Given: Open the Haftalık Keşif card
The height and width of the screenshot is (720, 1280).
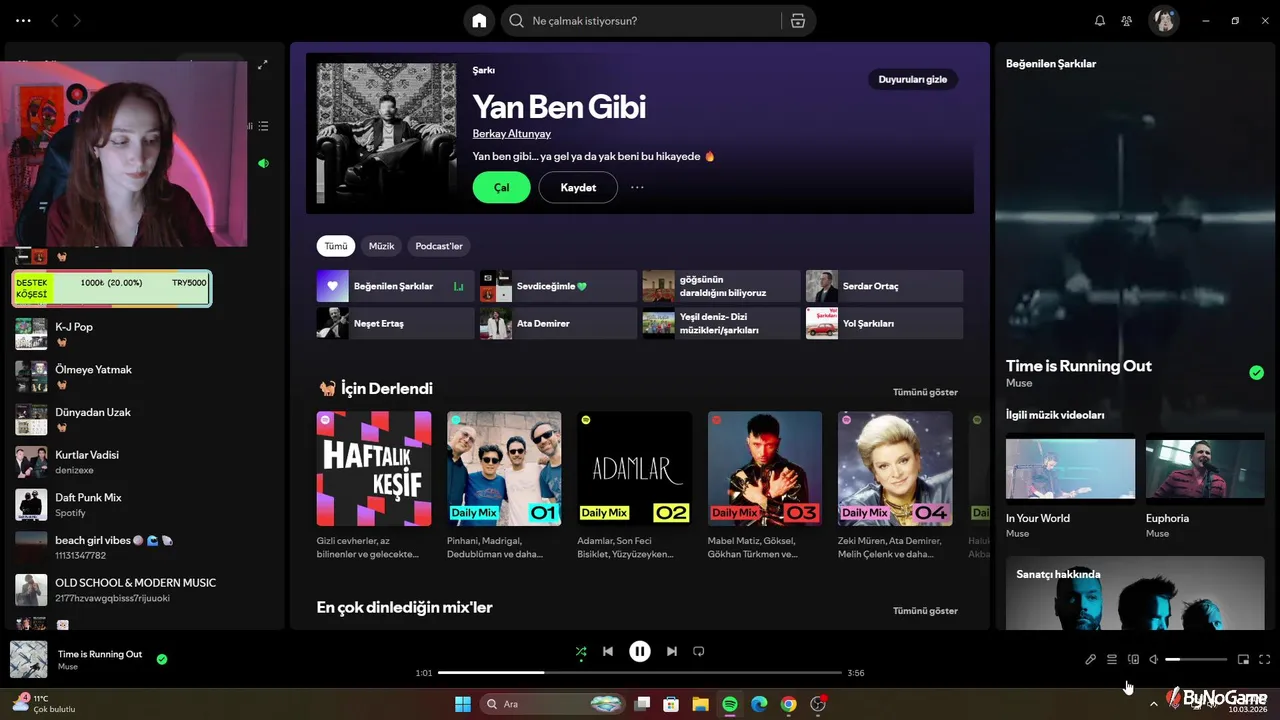Looking at the screenshot, I should [x=374, y=486].
